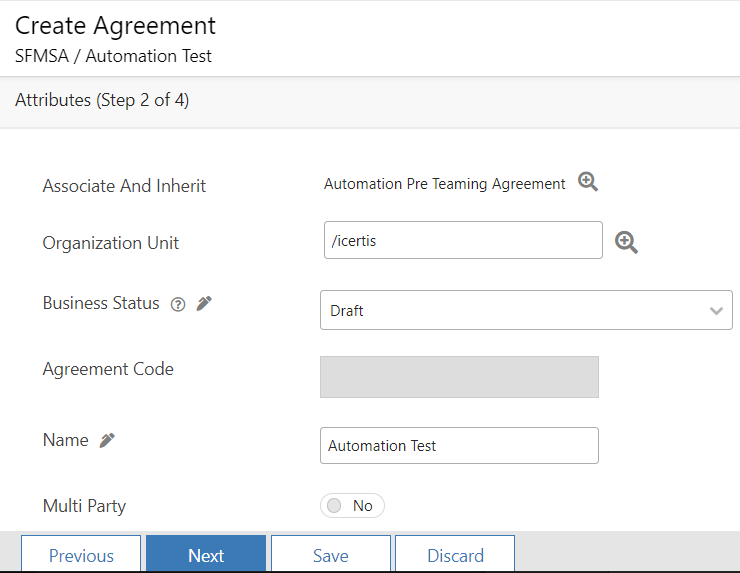This screenshot has width=740, height=573.
Task: Click the Attributes (Step 2 of 4) header
Action: point(102,100)
